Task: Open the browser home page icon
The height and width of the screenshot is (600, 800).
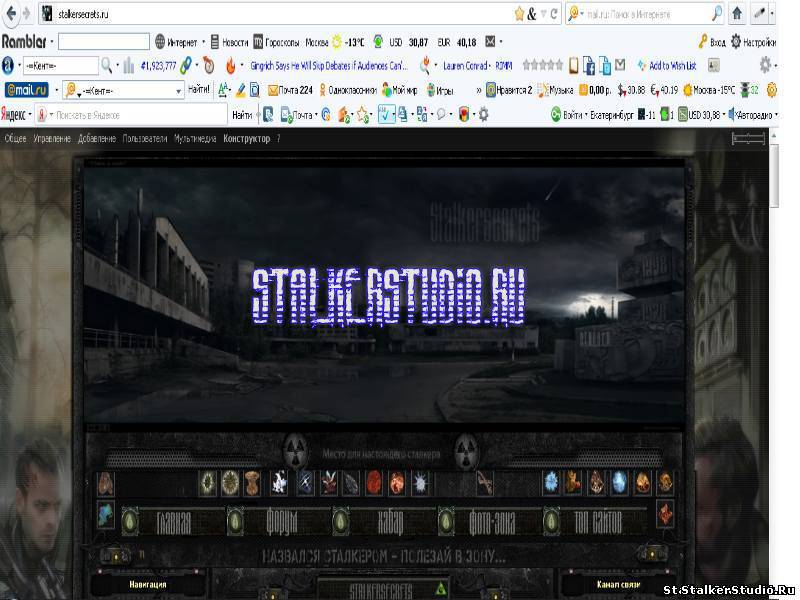Action: [737, 13]
